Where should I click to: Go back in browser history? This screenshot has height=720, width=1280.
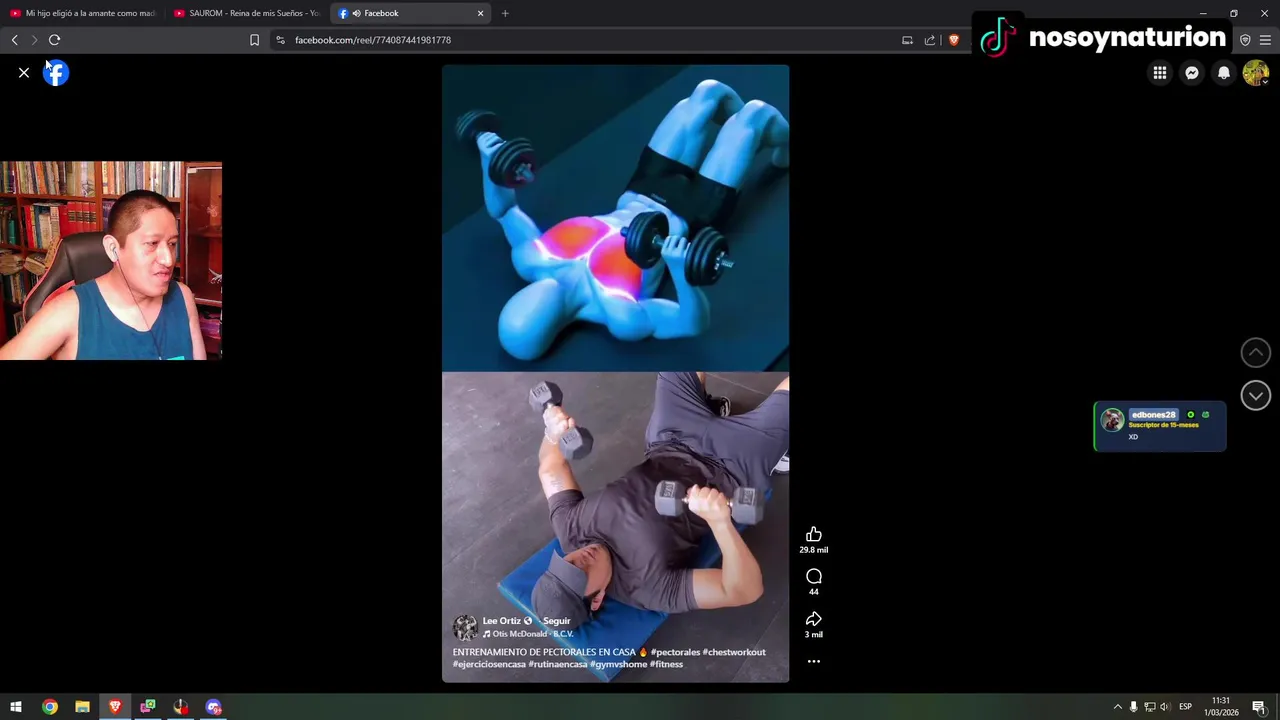14,40
